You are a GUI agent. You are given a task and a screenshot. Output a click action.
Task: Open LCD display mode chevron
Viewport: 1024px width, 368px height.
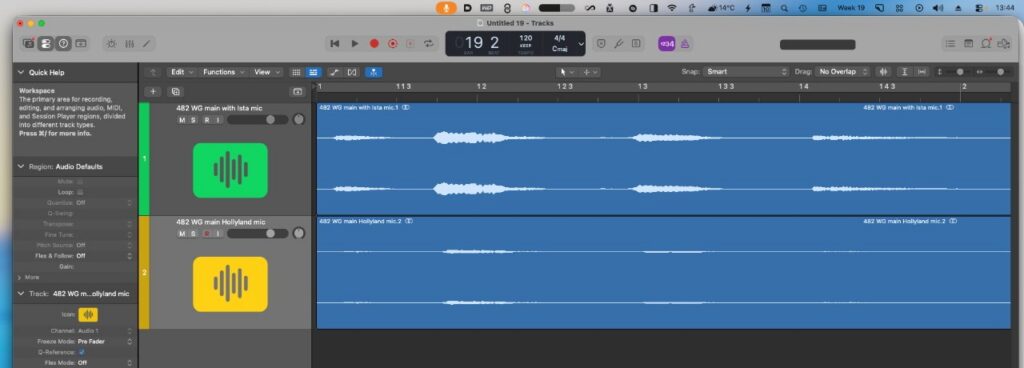coord(581,44)
